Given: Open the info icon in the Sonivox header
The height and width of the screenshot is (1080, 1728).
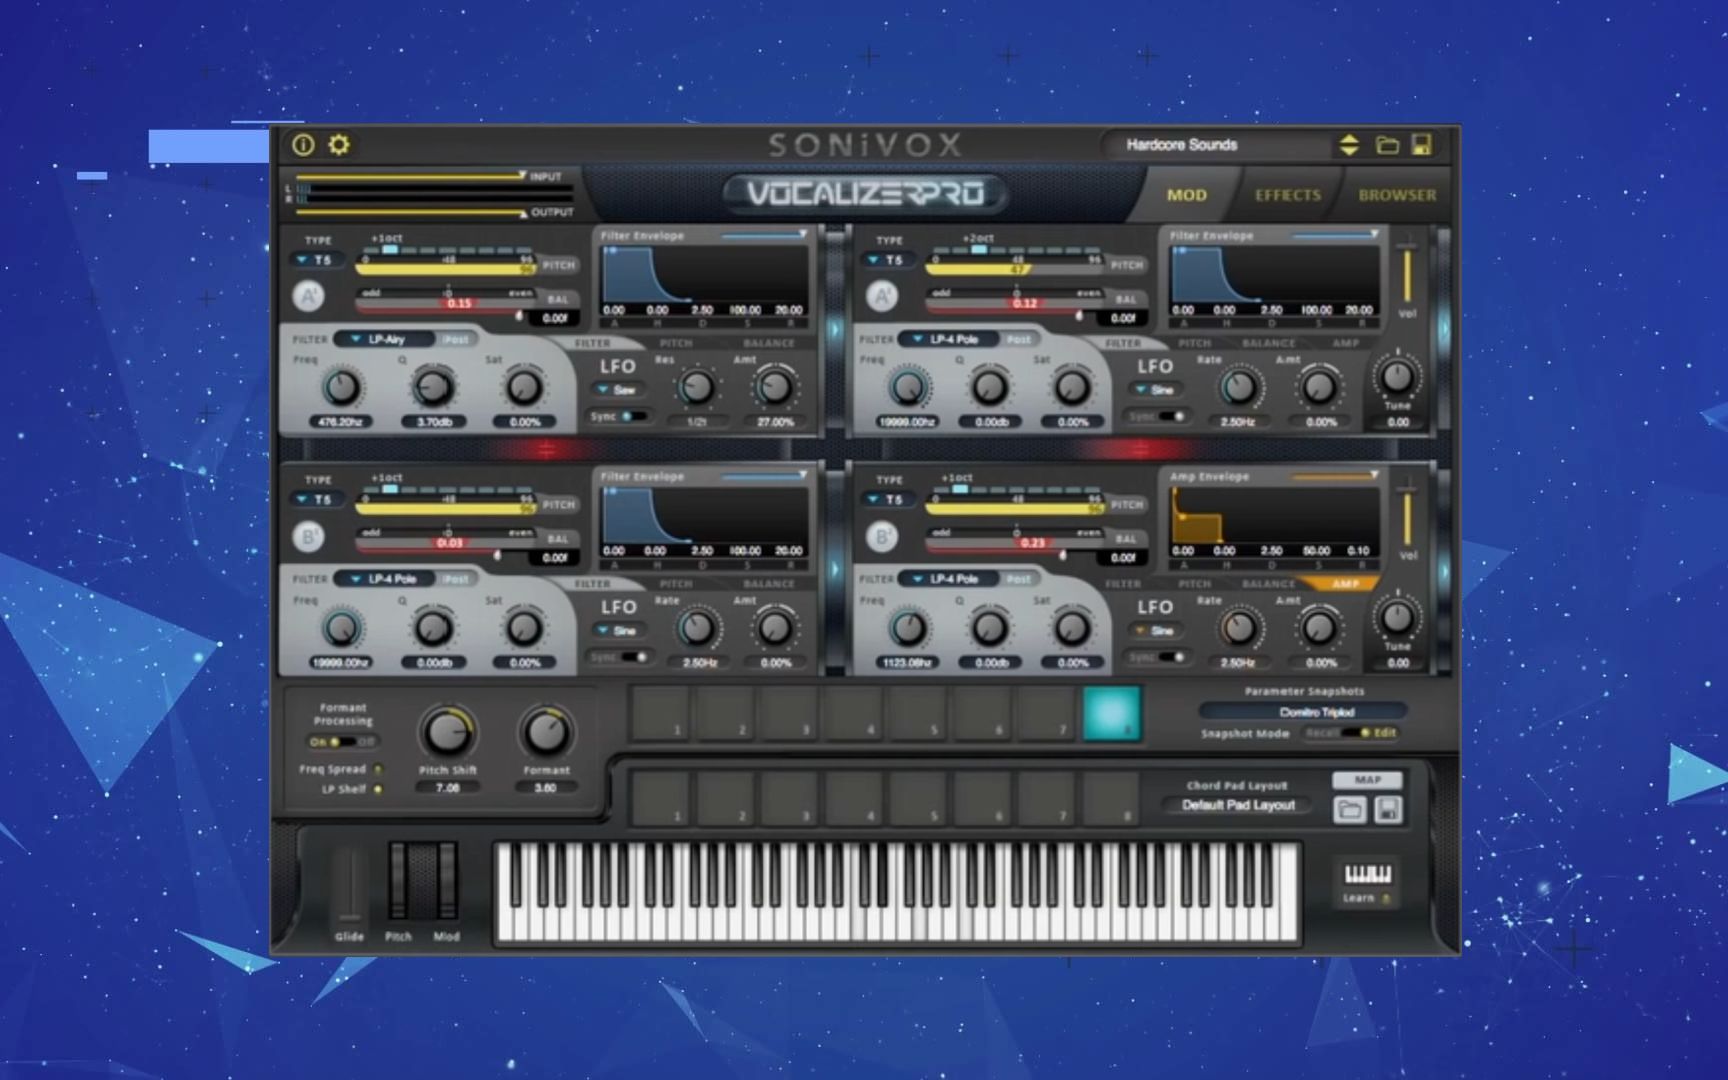Looking at the screenshot, I should (x=303, y=145).
